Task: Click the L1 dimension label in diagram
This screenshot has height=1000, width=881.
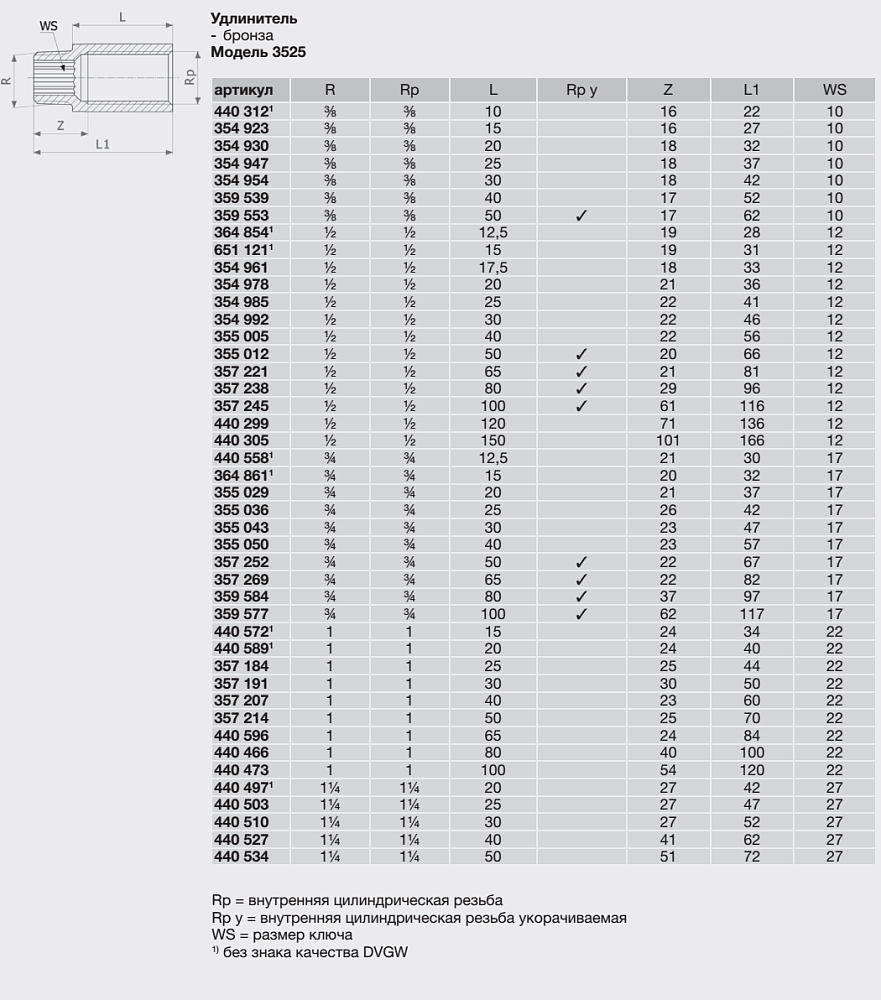Action: coord(102,145)
